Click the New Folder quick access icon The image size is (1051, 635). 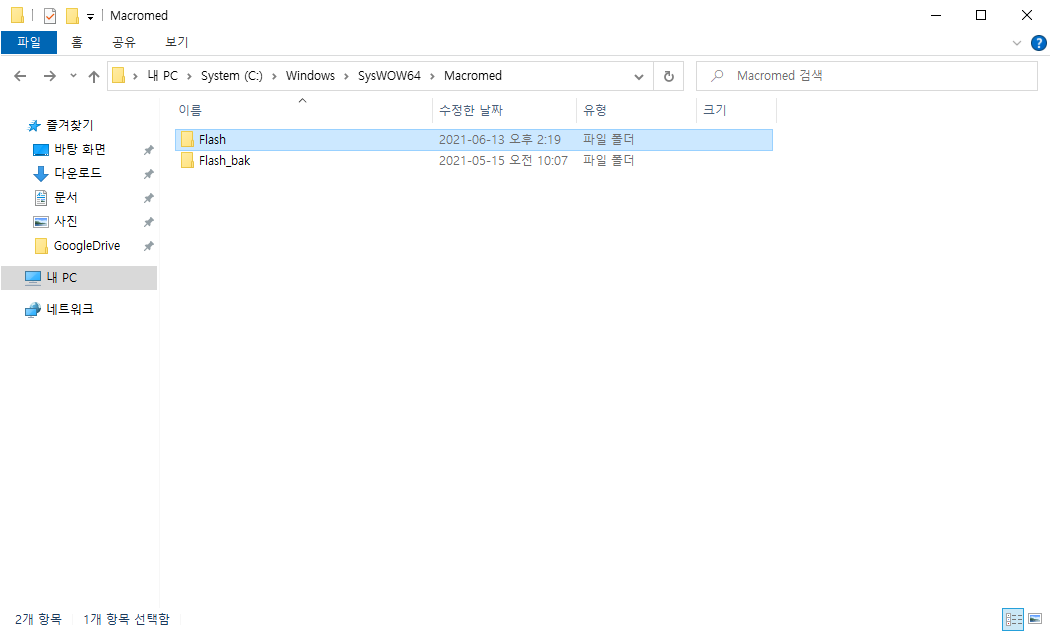coord(72,15)
